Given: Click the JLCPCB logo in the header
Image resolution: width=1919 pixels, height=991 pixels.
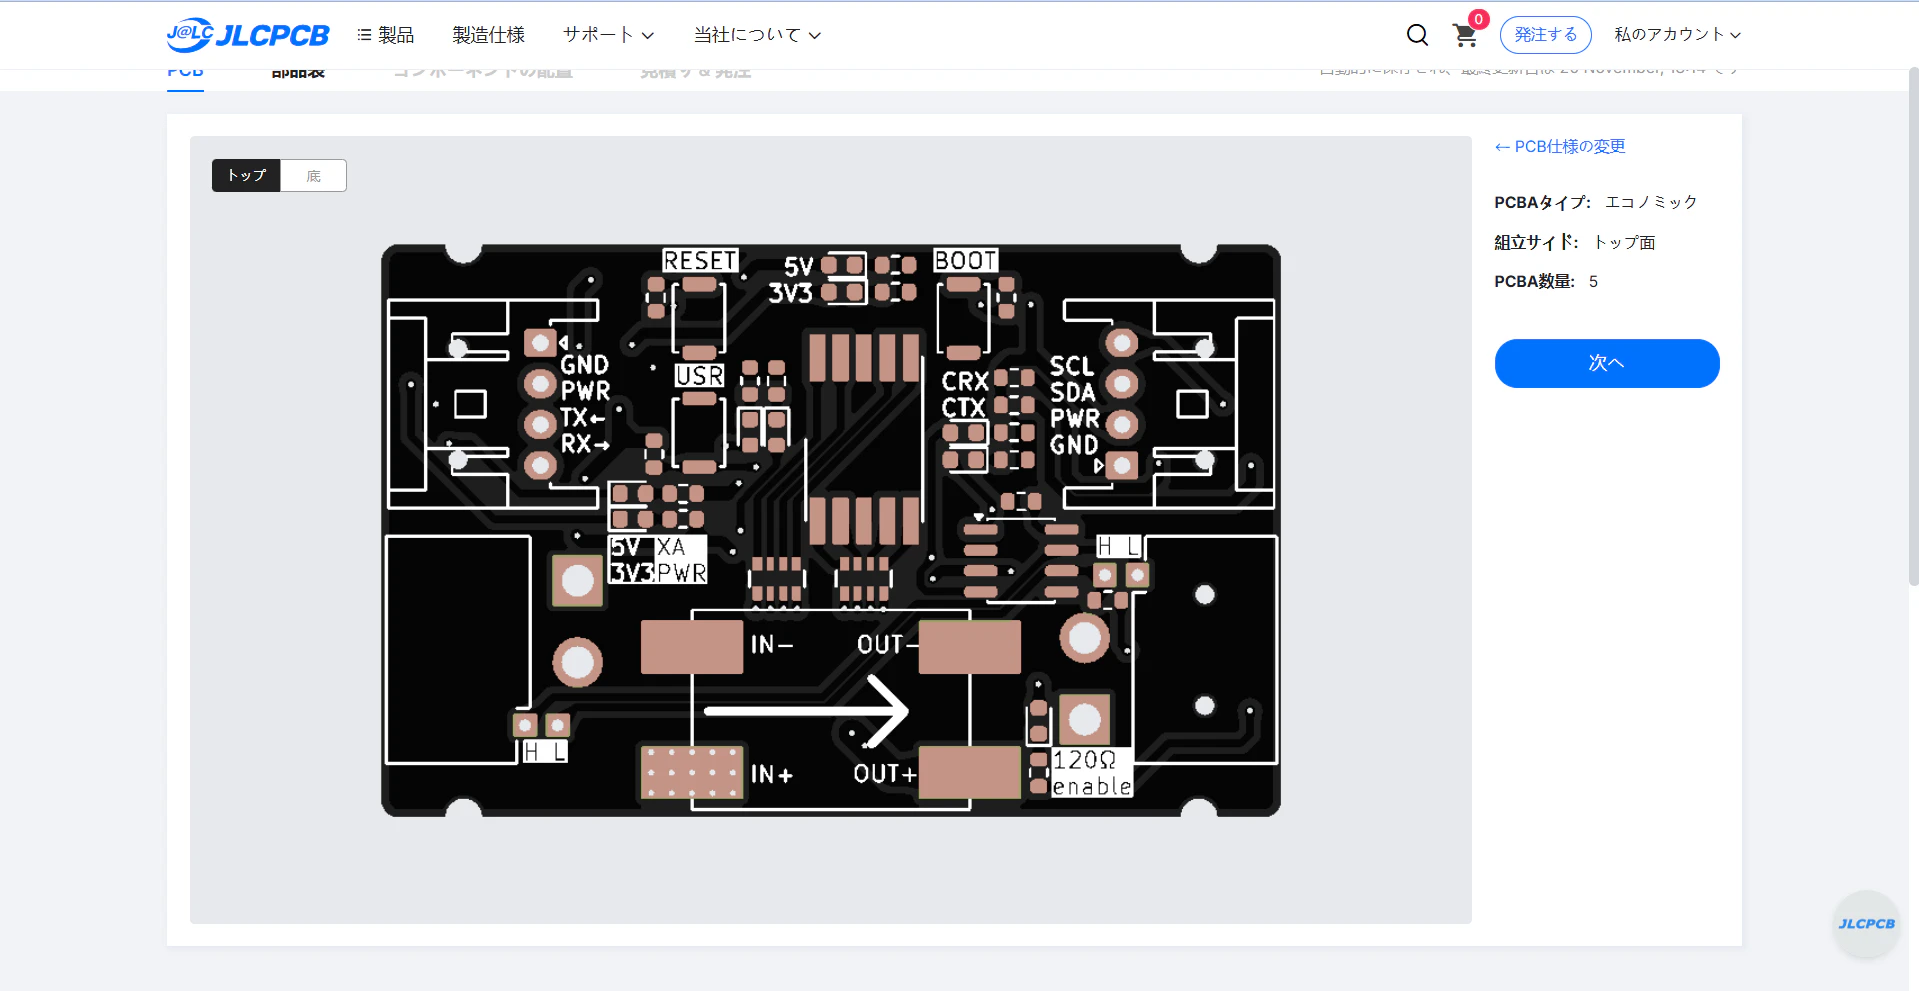Looking at the screenshot, I should (x=248, y=35).
